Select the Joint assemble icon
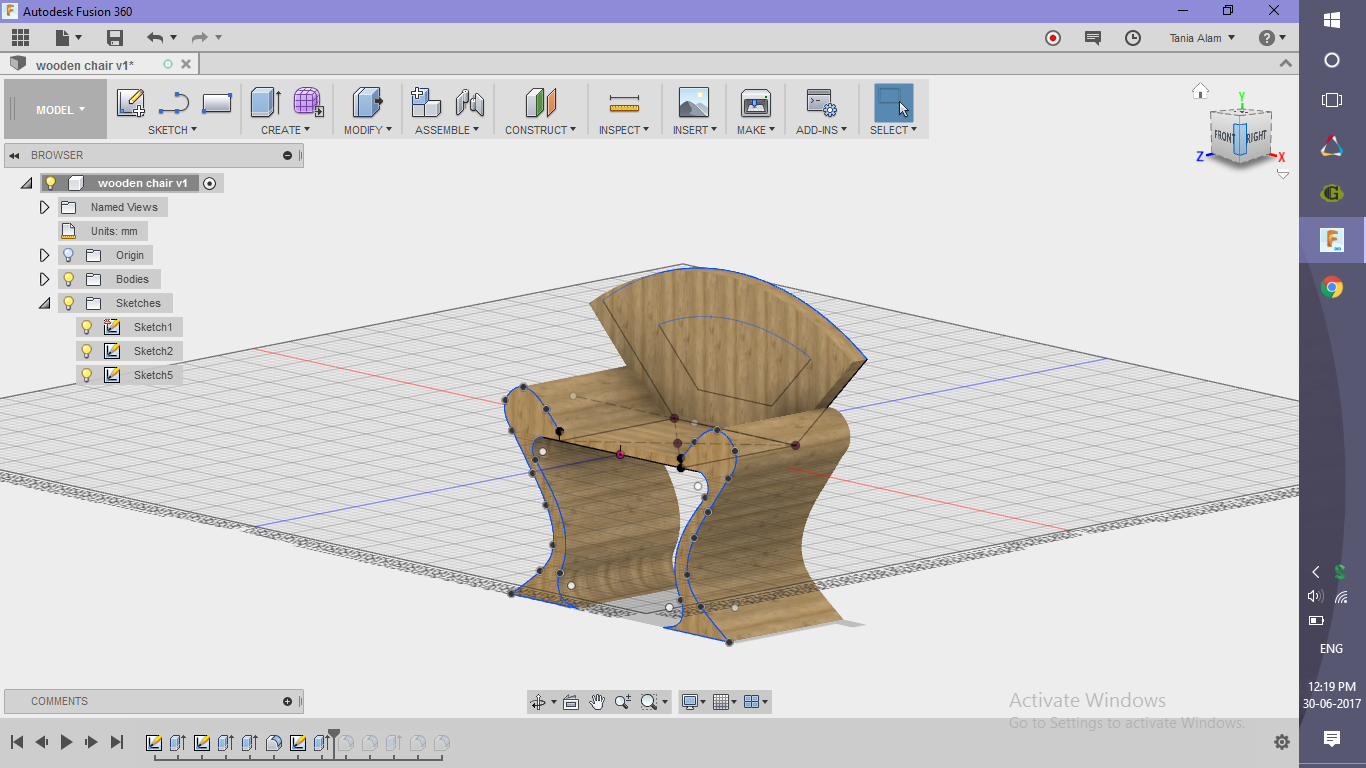The width and height of the screenshot is (1366, 768). coord(469,103)
